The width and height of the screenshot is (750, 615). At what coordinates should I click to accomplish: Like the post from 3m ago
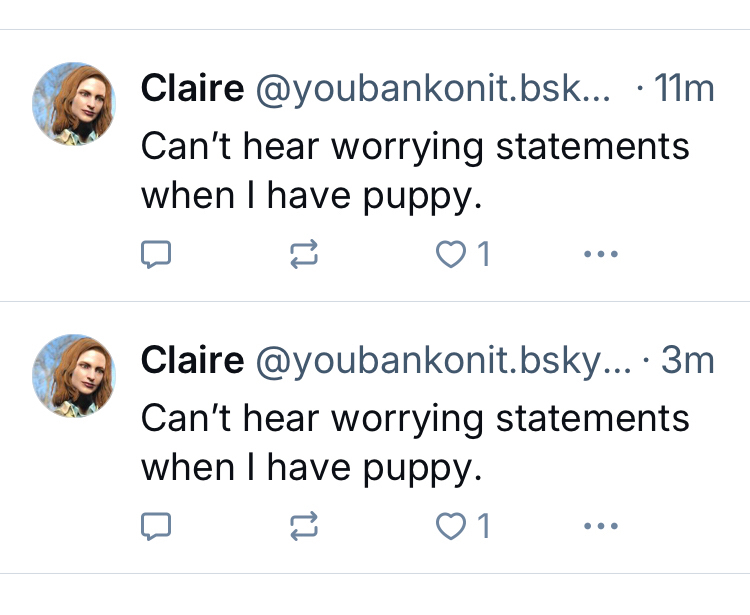coord(452,526)
